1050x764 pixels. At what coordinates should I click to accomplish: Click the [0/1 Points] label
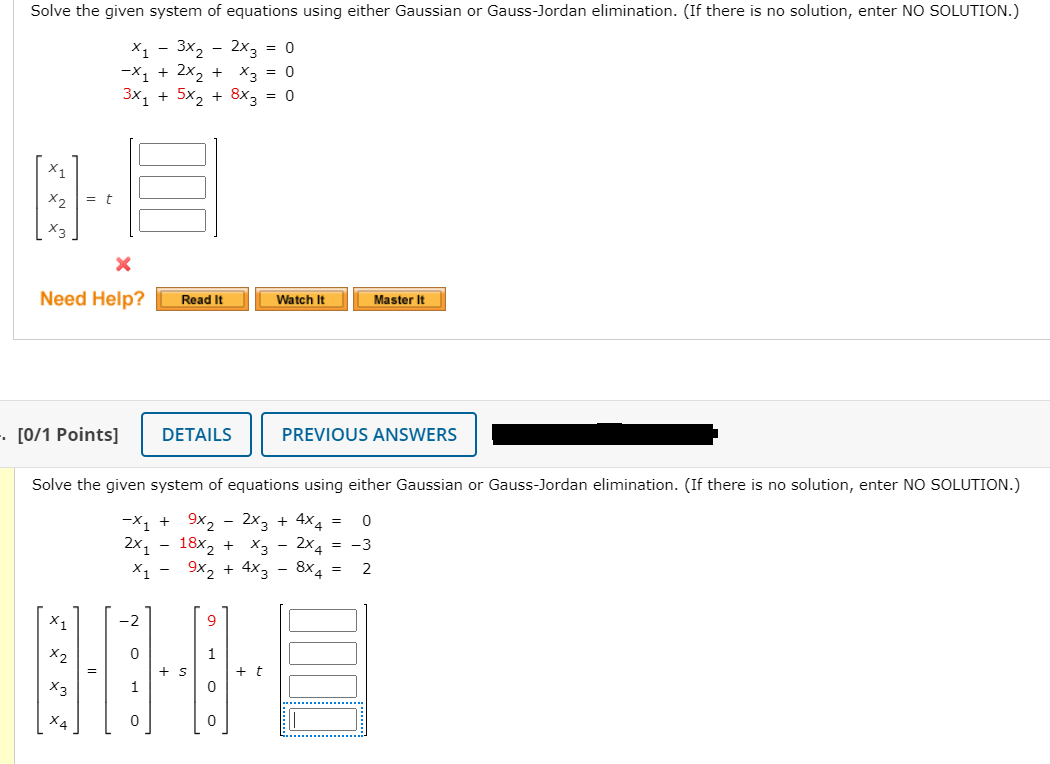click(x=68, y=435)
